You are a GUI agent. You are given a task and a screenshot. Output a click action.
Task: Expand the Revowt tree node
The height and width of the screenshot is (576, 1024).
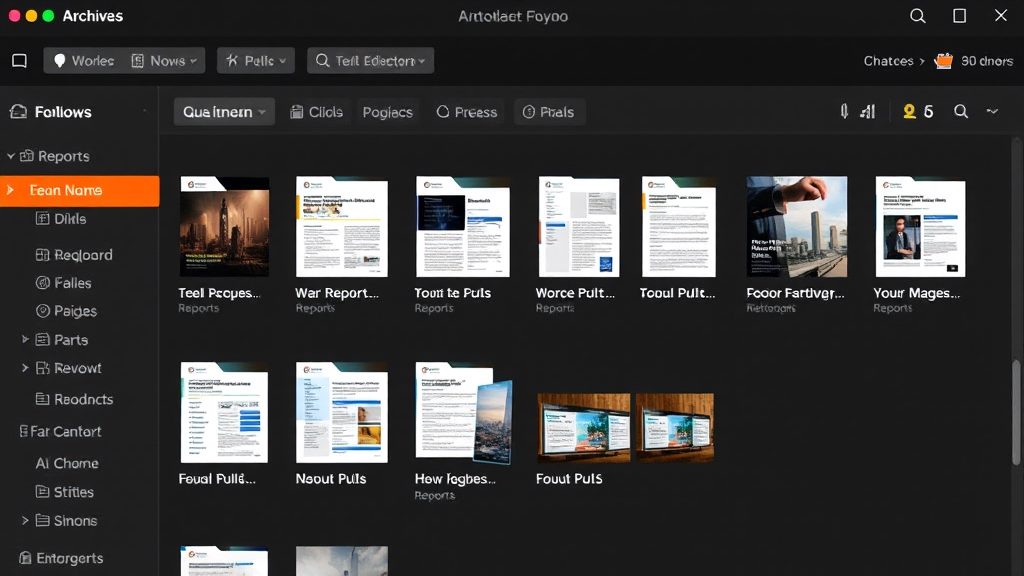(25, 368)
